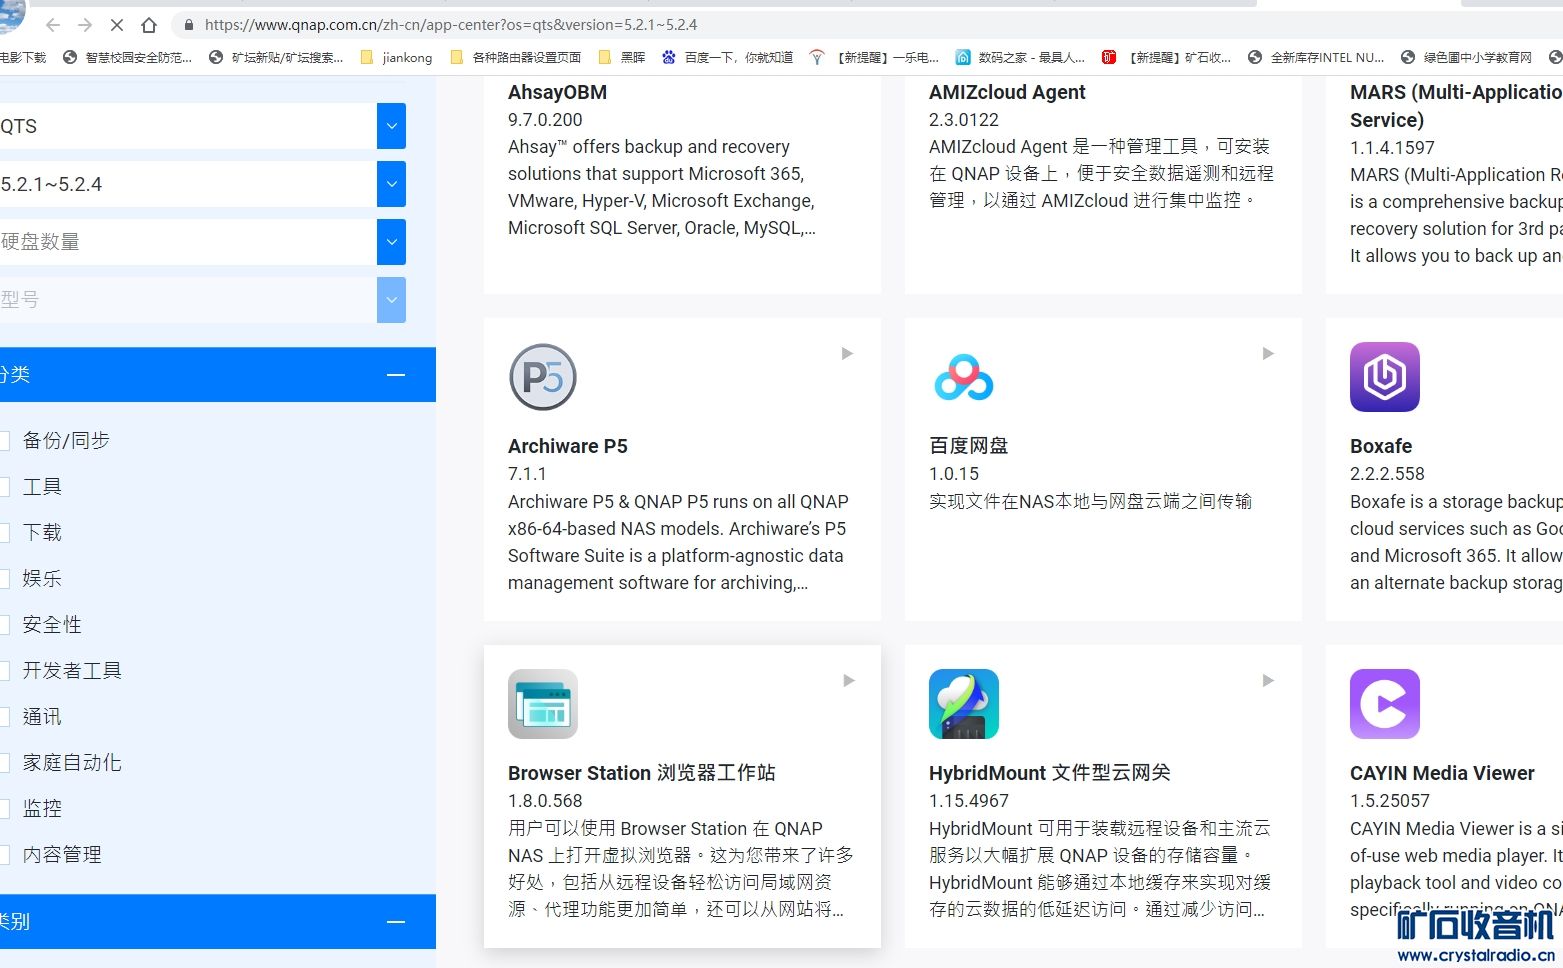Open the Browser Station app icon
Screen dimensions: 1563x968
point(543,704)
